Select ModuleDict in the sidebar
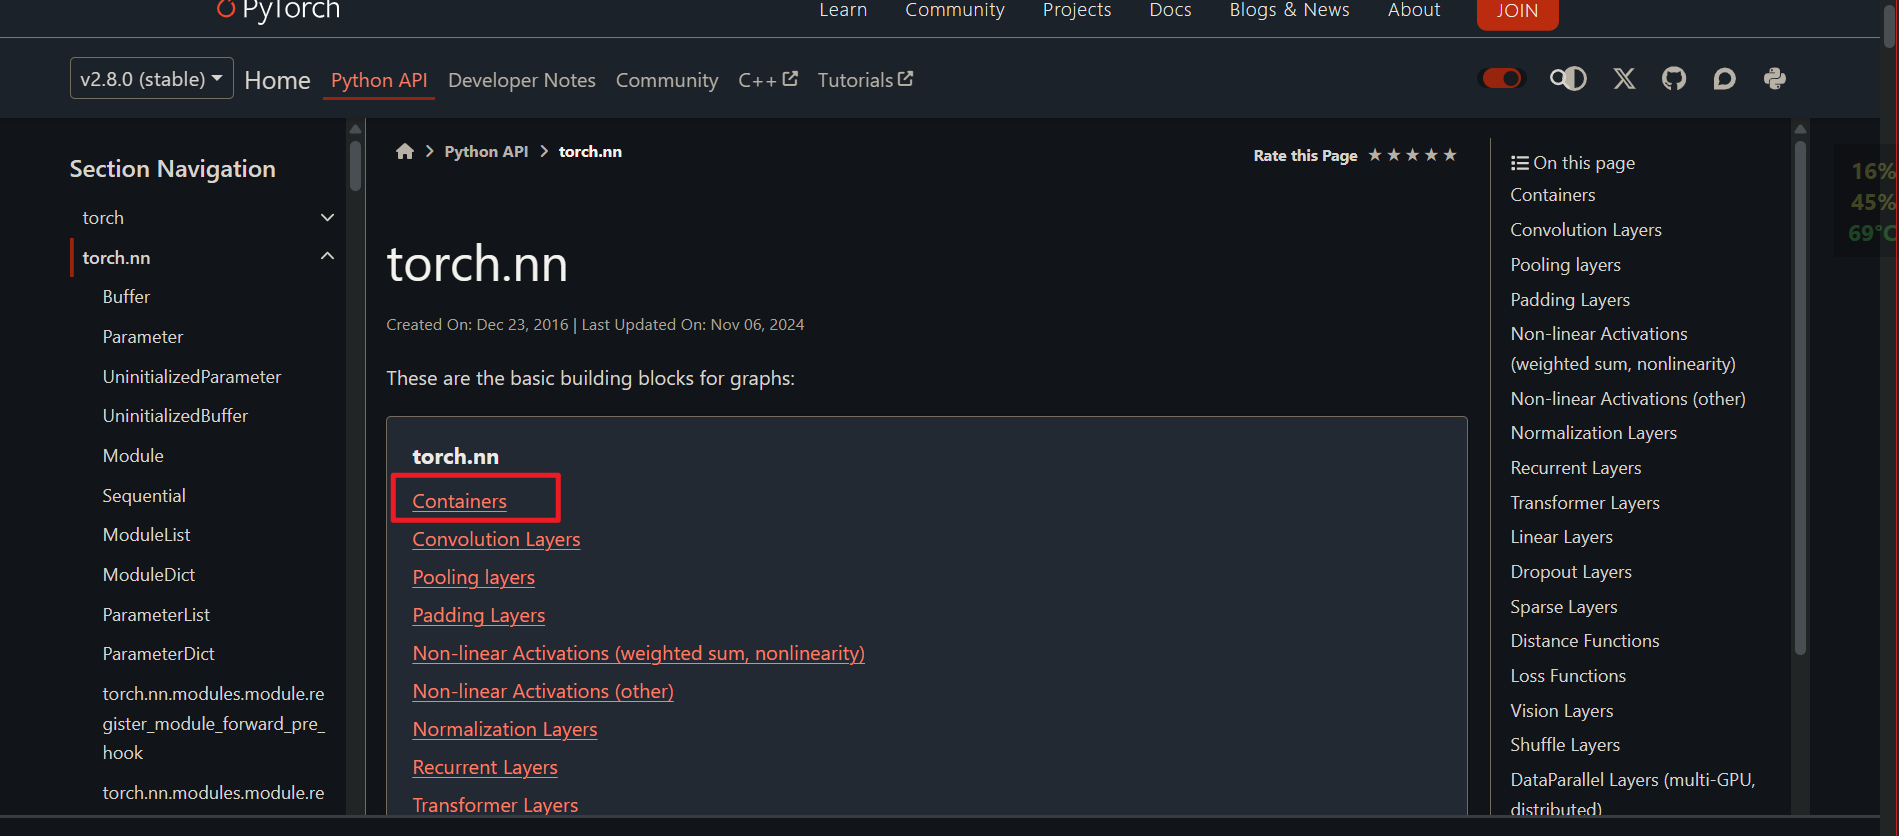The width and height of the screenshot is (1899, 836). tap(149, 575)
